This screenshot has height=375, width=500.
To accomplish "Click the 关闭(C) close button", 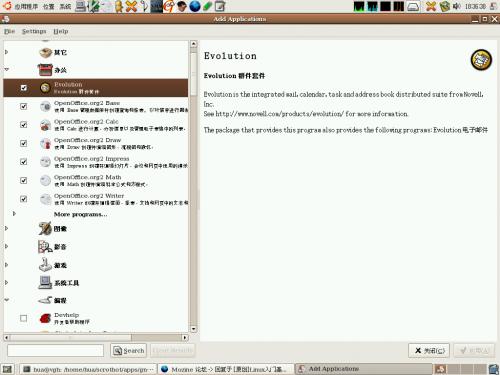I will [429, 351].
